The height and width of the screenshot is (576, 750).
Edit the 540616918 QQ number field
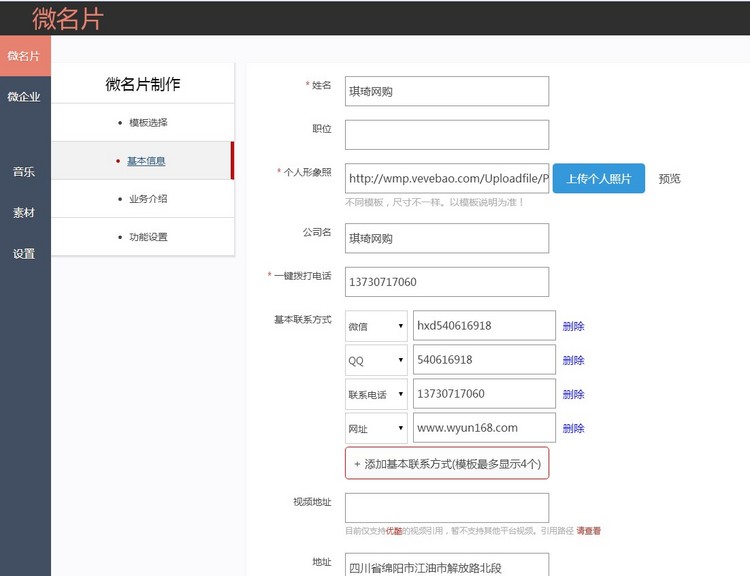(x=484, y=360)
